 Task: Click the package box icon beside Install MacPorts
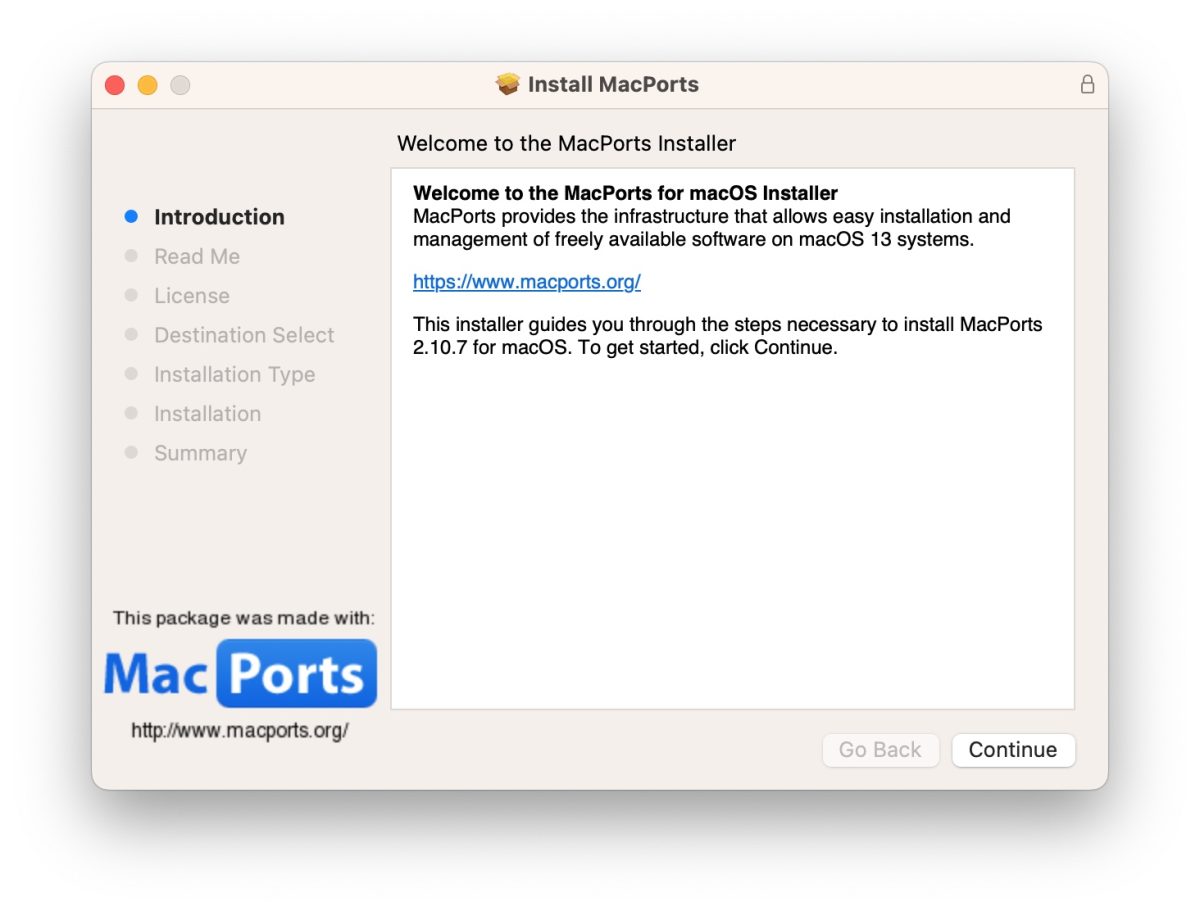(x=508, y=85)
